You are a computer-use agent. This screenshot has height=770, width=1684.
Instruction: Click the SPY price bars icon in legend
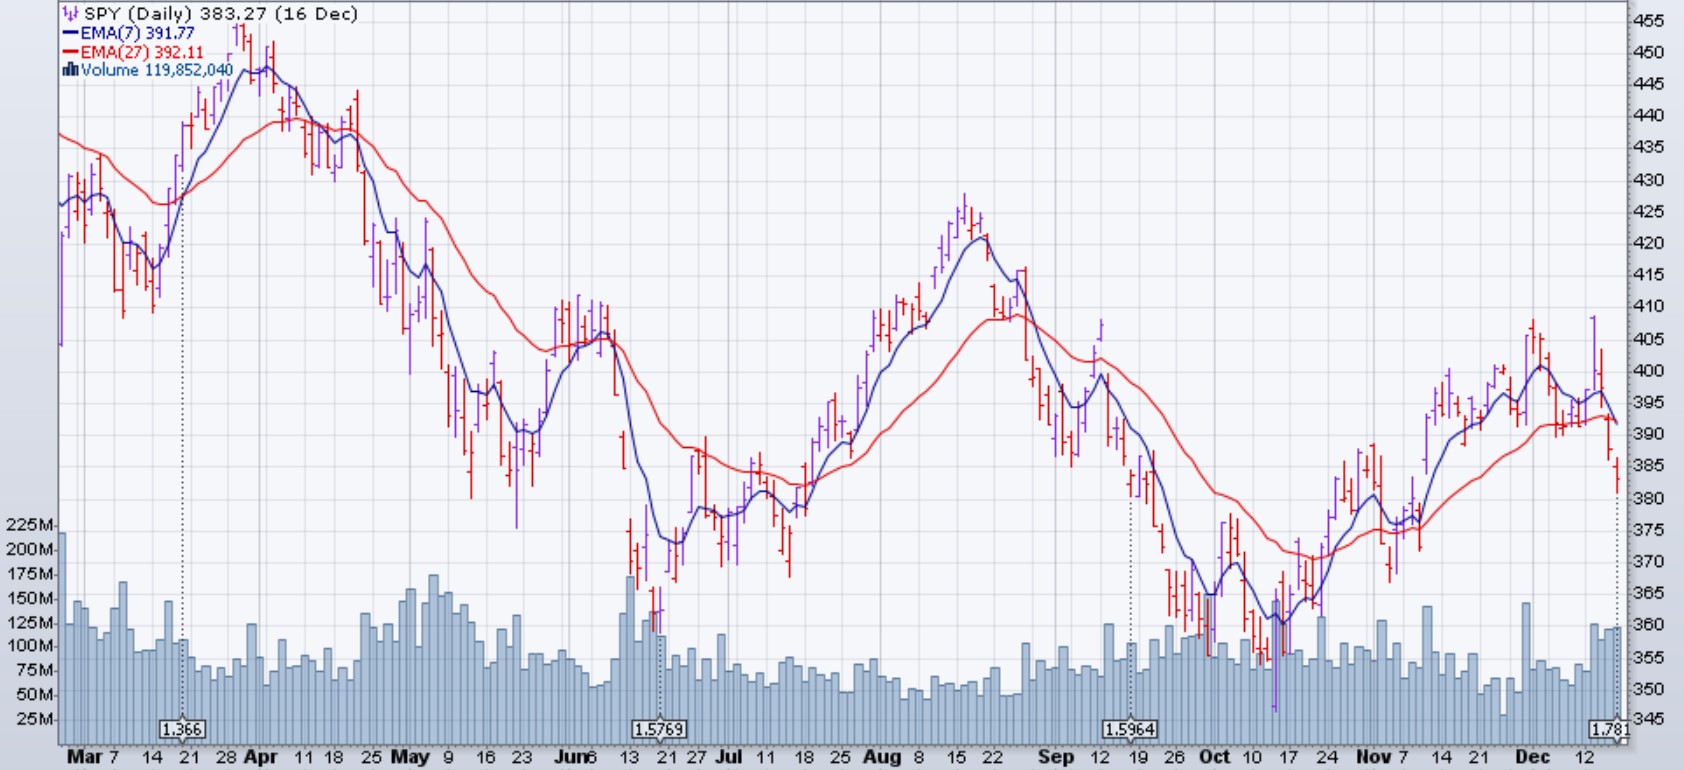(70, 14)
